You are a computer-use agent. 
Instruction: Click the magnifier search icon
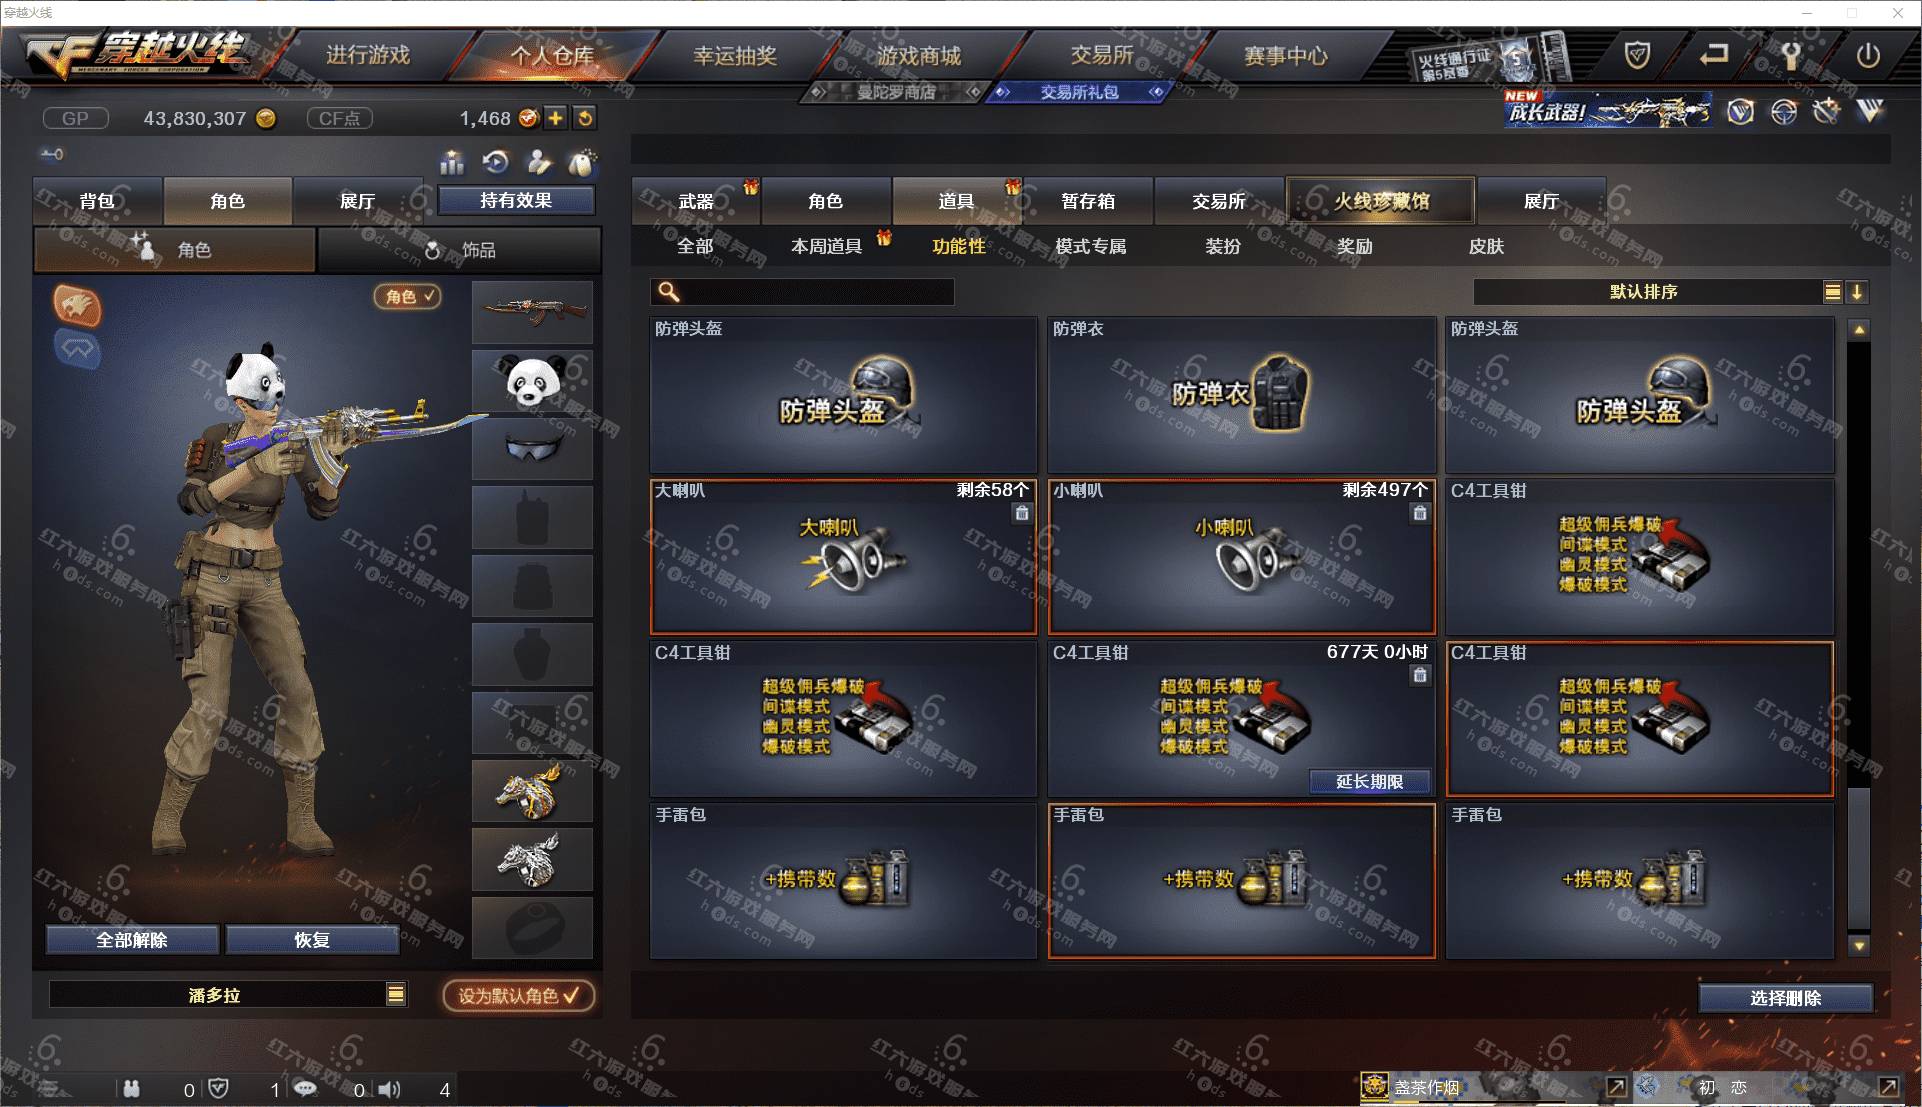pyautogui.click(x=669, y=291)
